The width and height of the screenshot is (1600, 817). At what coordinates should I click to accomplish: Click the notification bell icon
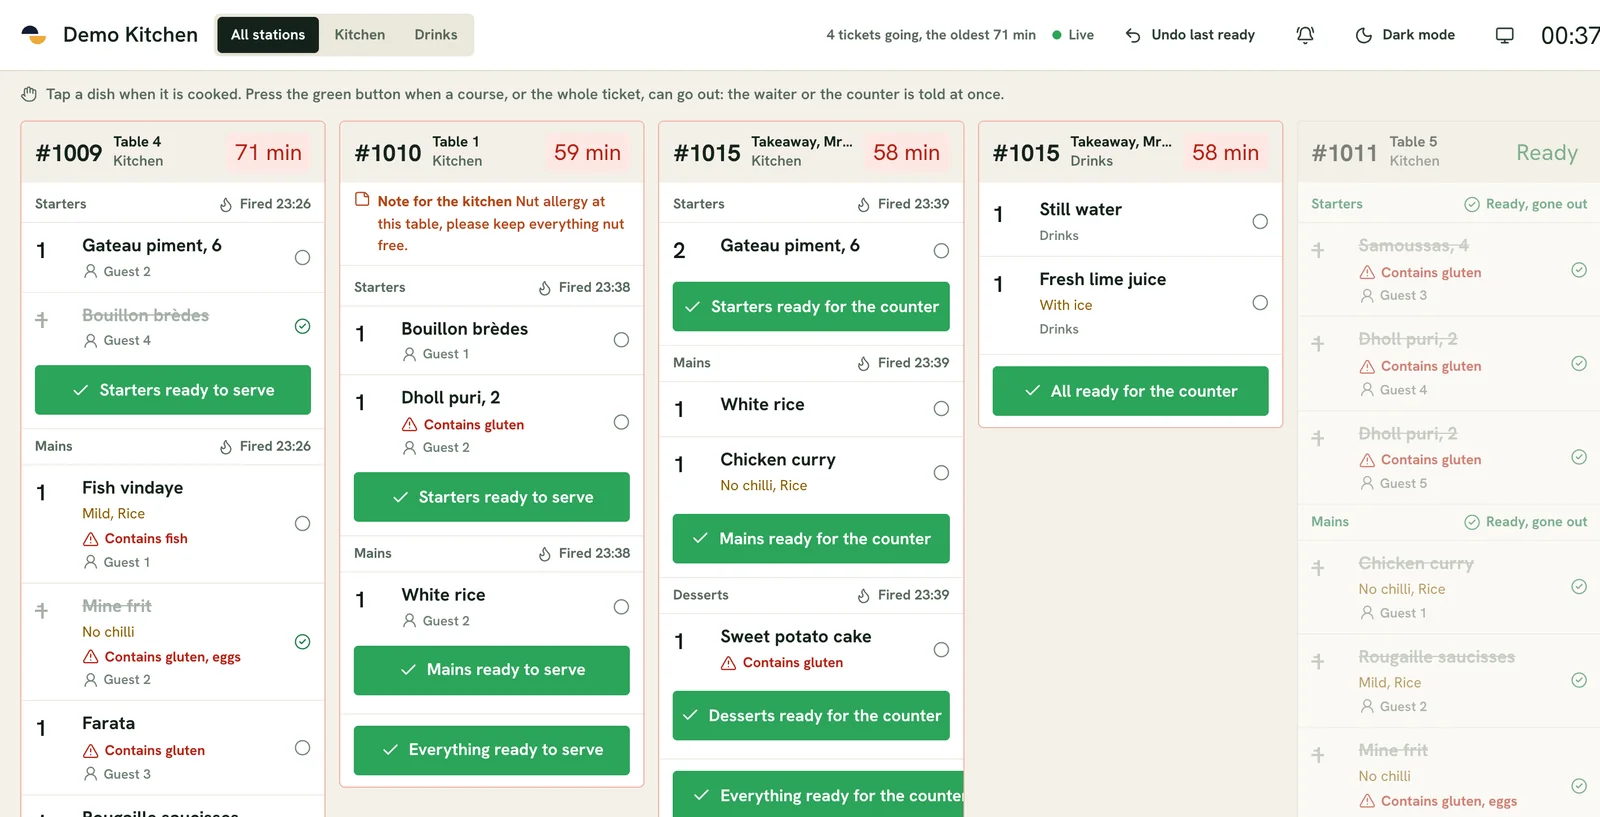[1305, 35]
